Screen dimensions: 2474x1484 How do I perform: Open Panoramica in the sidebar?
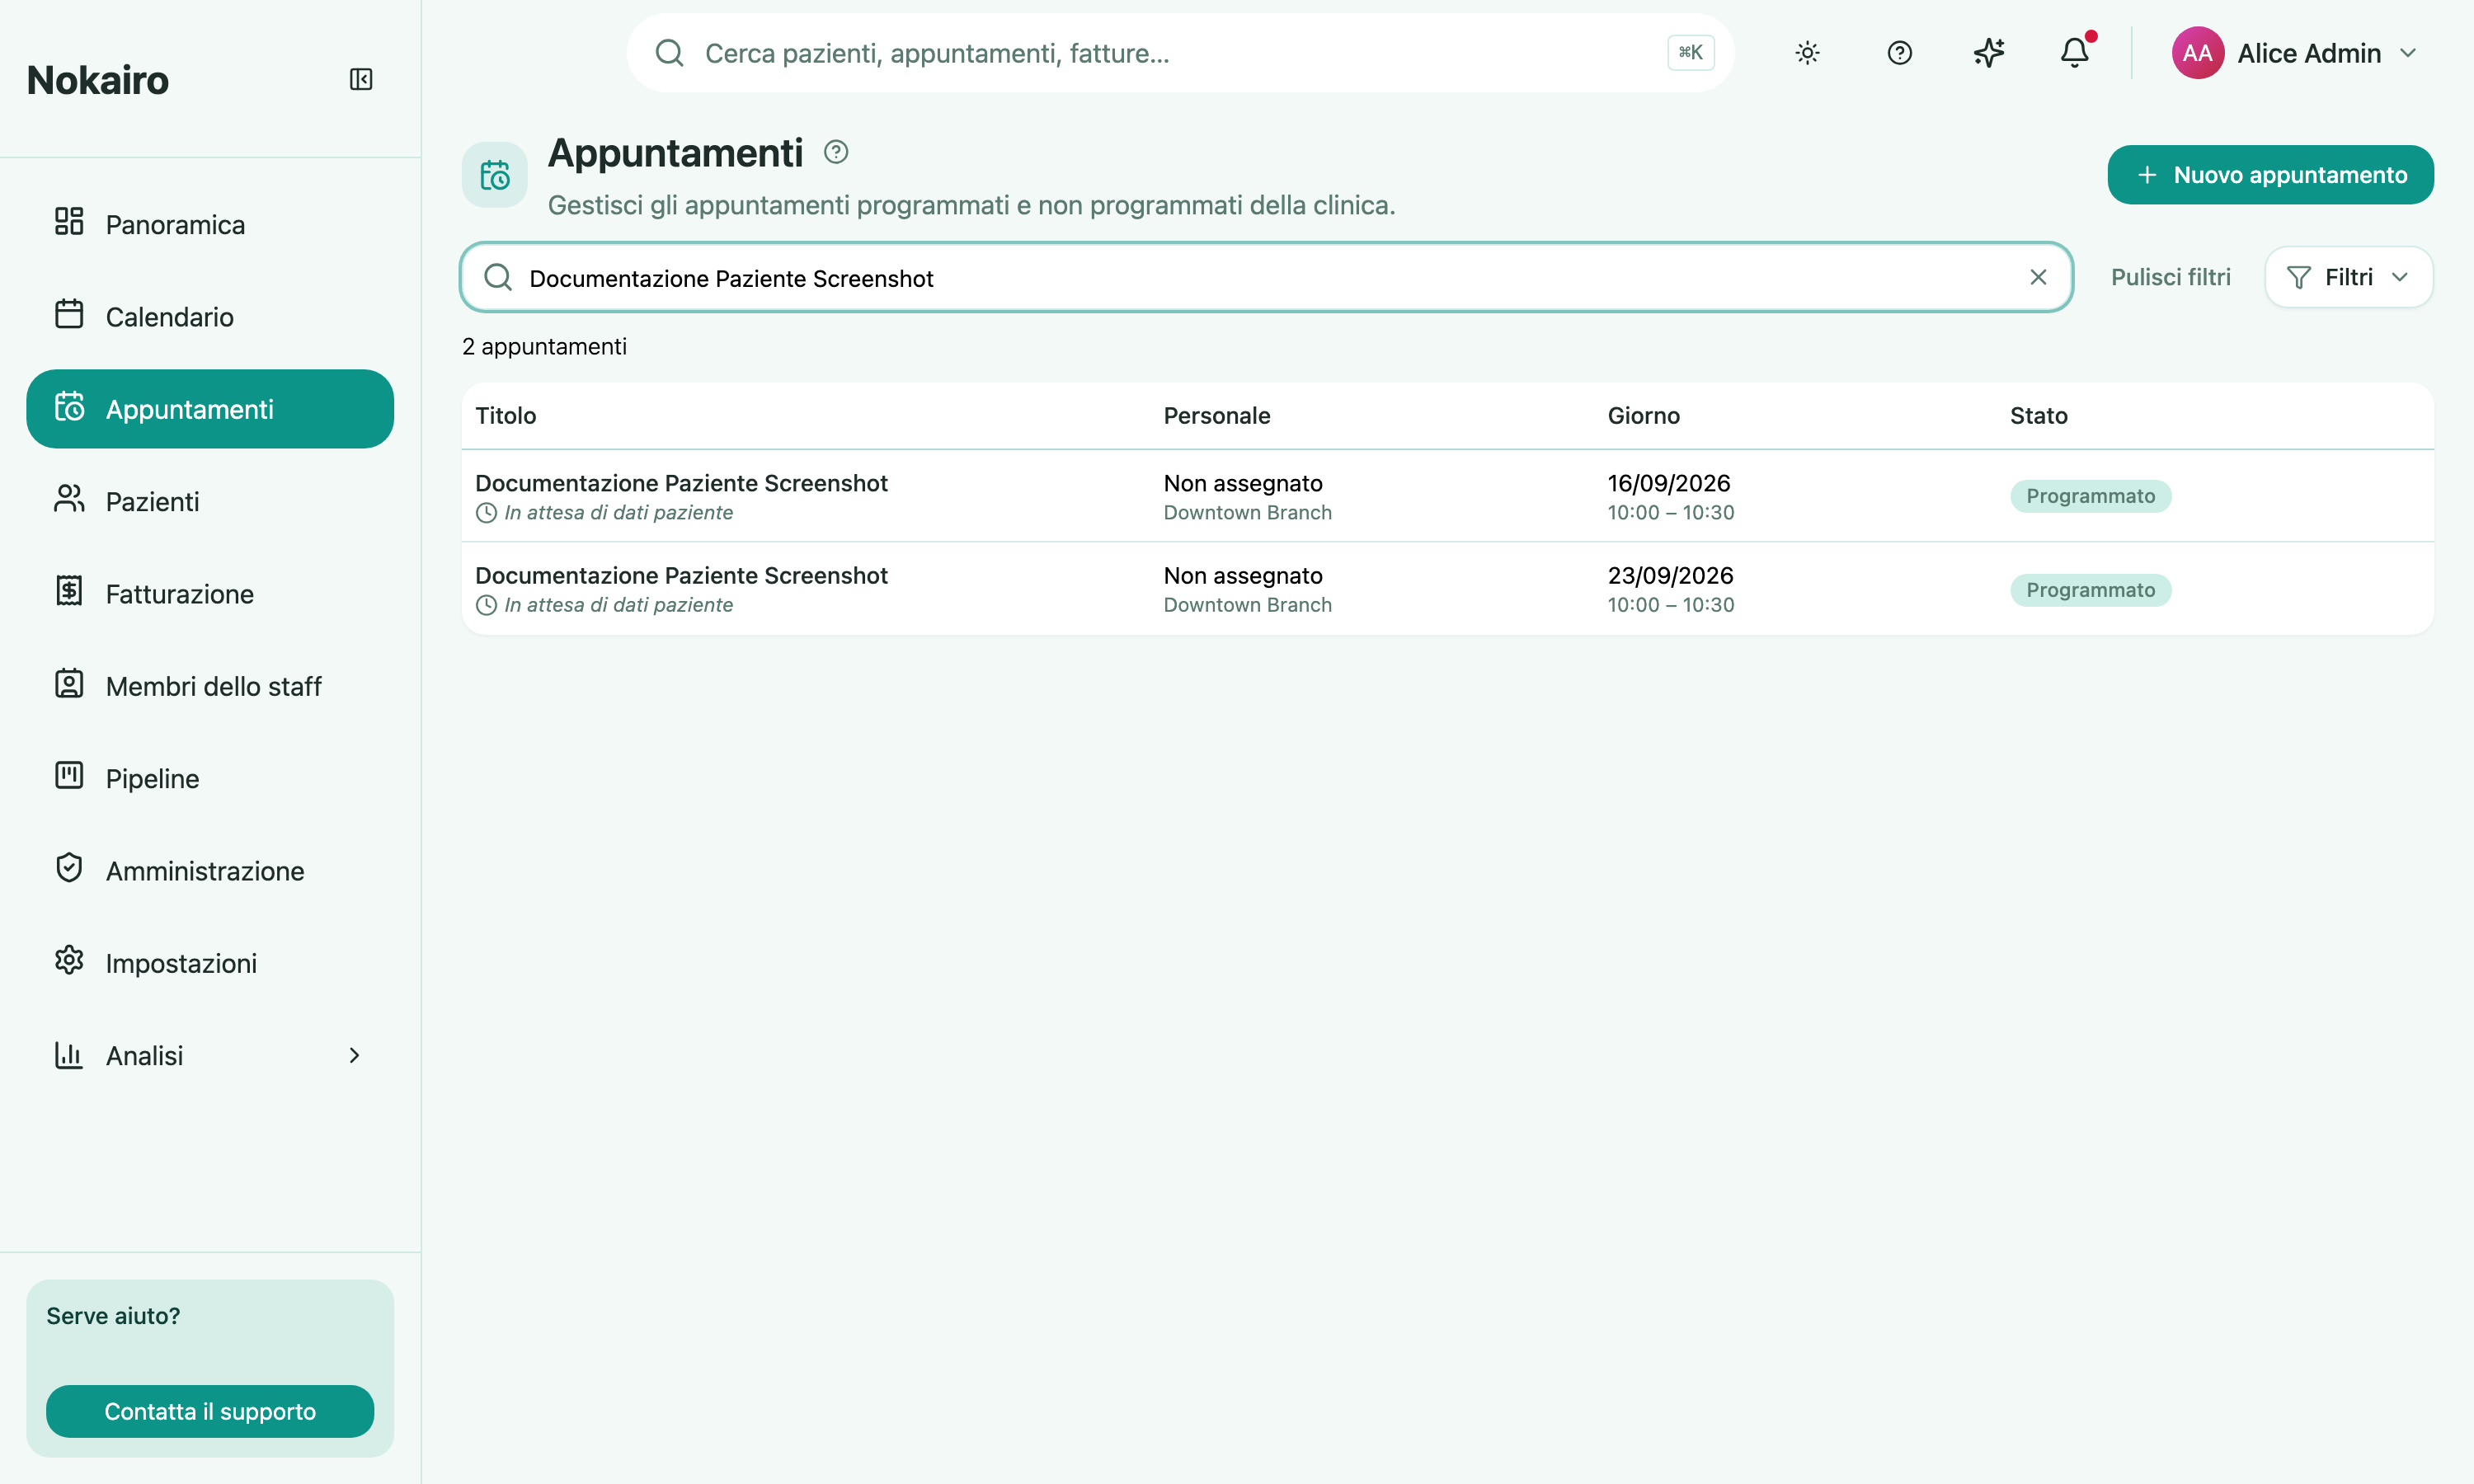tap(210, 224)
